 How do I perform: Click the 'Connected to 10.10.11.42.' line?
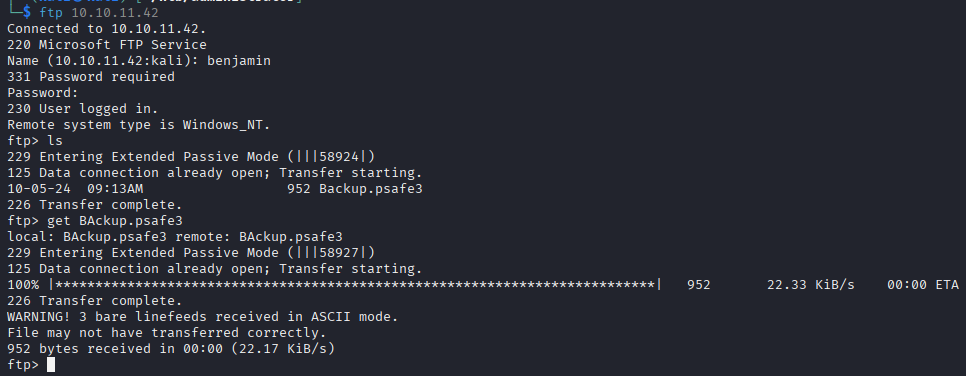pyautogui.click(x=108, y=29)
